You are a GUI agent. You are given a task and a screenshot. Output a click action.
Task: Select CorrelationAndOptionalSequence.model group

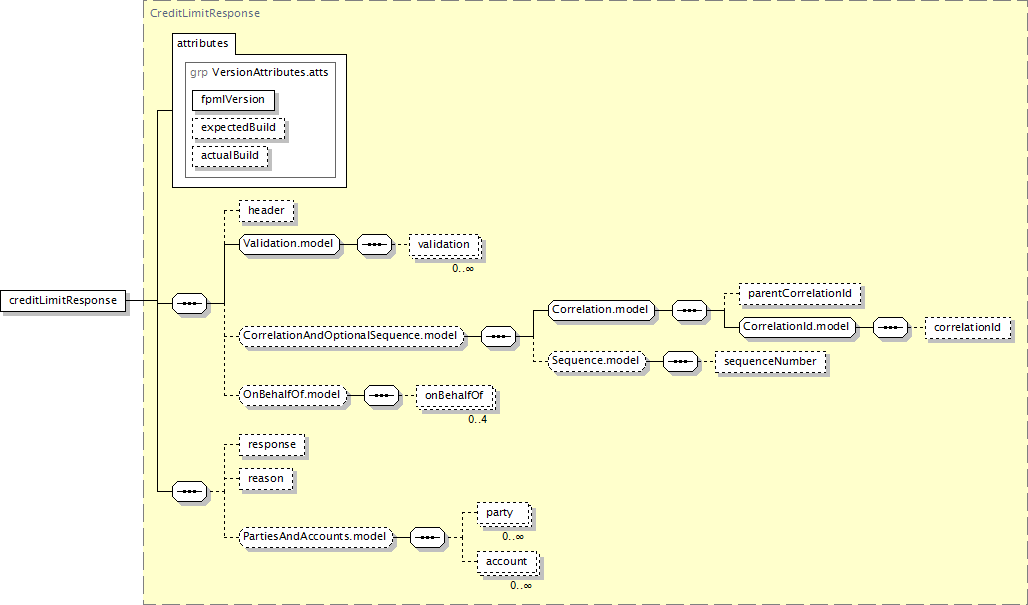tap(351, 336)
